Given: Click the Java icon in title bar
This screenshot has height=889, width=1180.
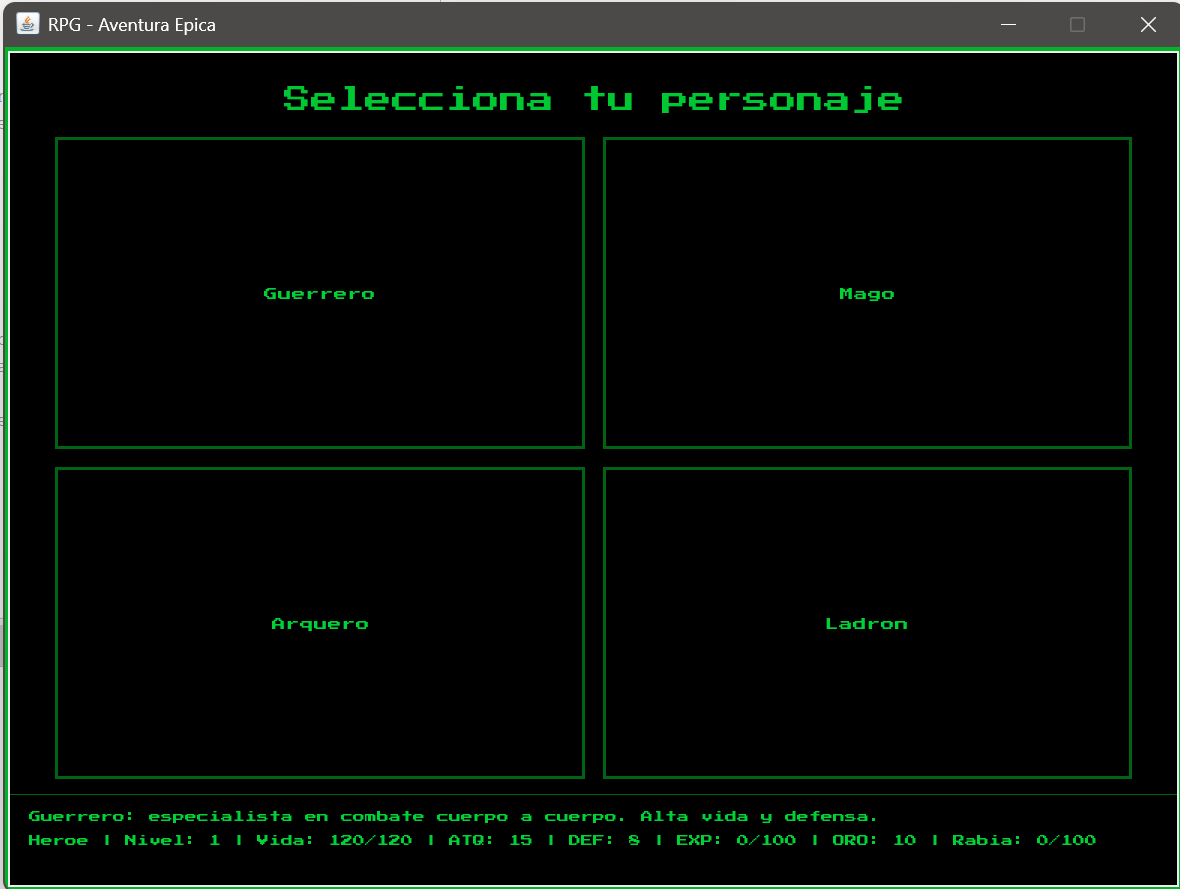Looking at the screenshot, I should [28, 24].
